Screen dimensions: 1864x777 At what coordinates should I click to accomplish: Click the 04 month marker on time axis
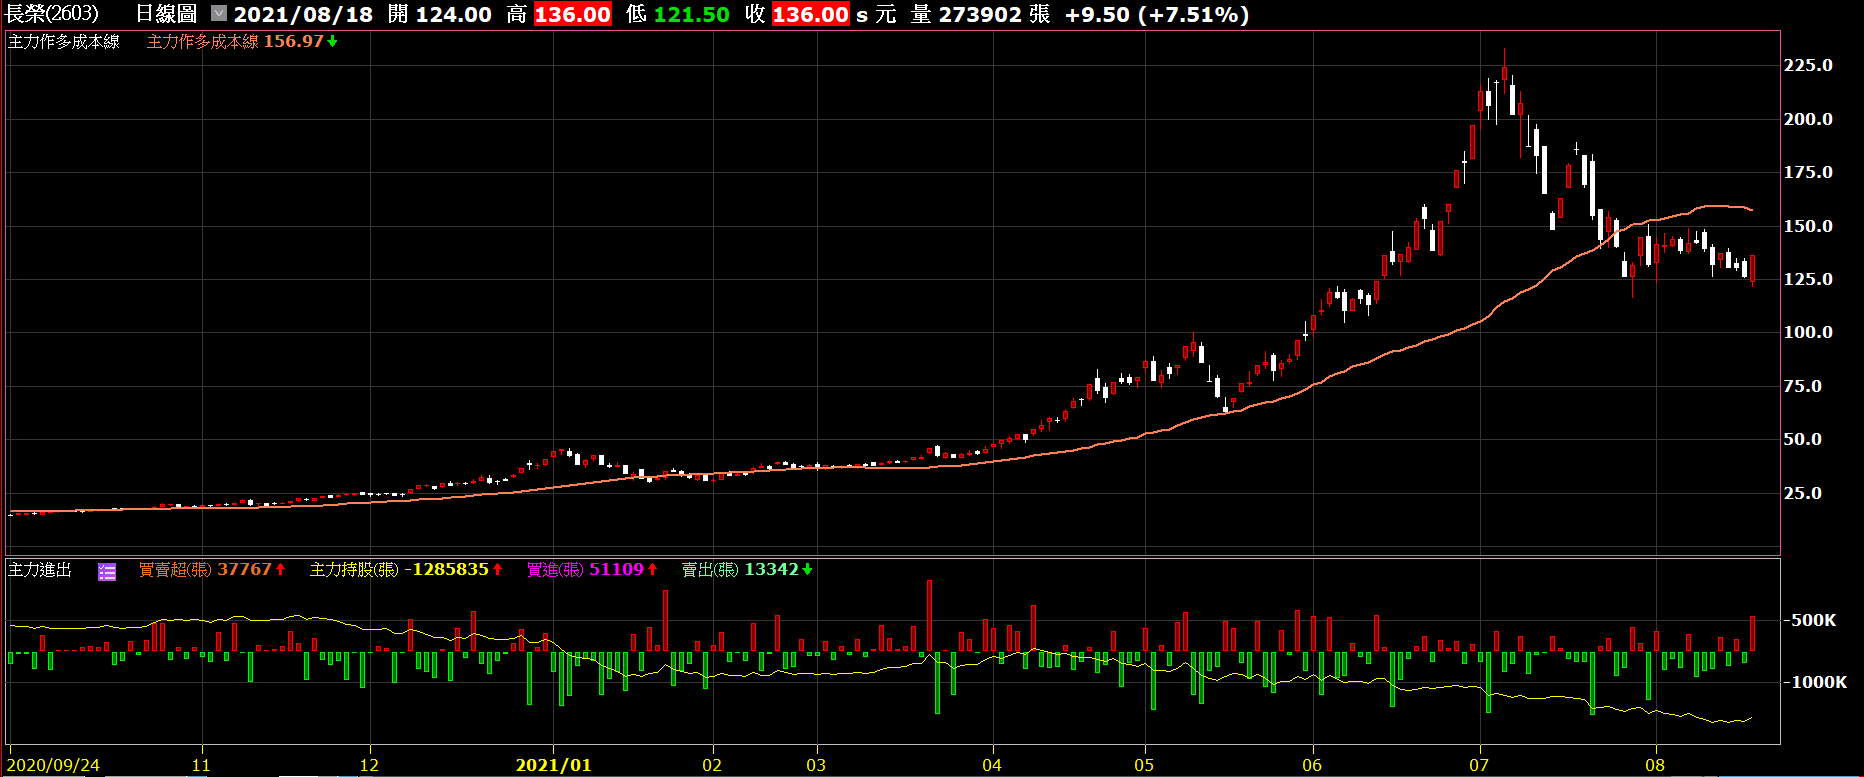pos(992,766)
